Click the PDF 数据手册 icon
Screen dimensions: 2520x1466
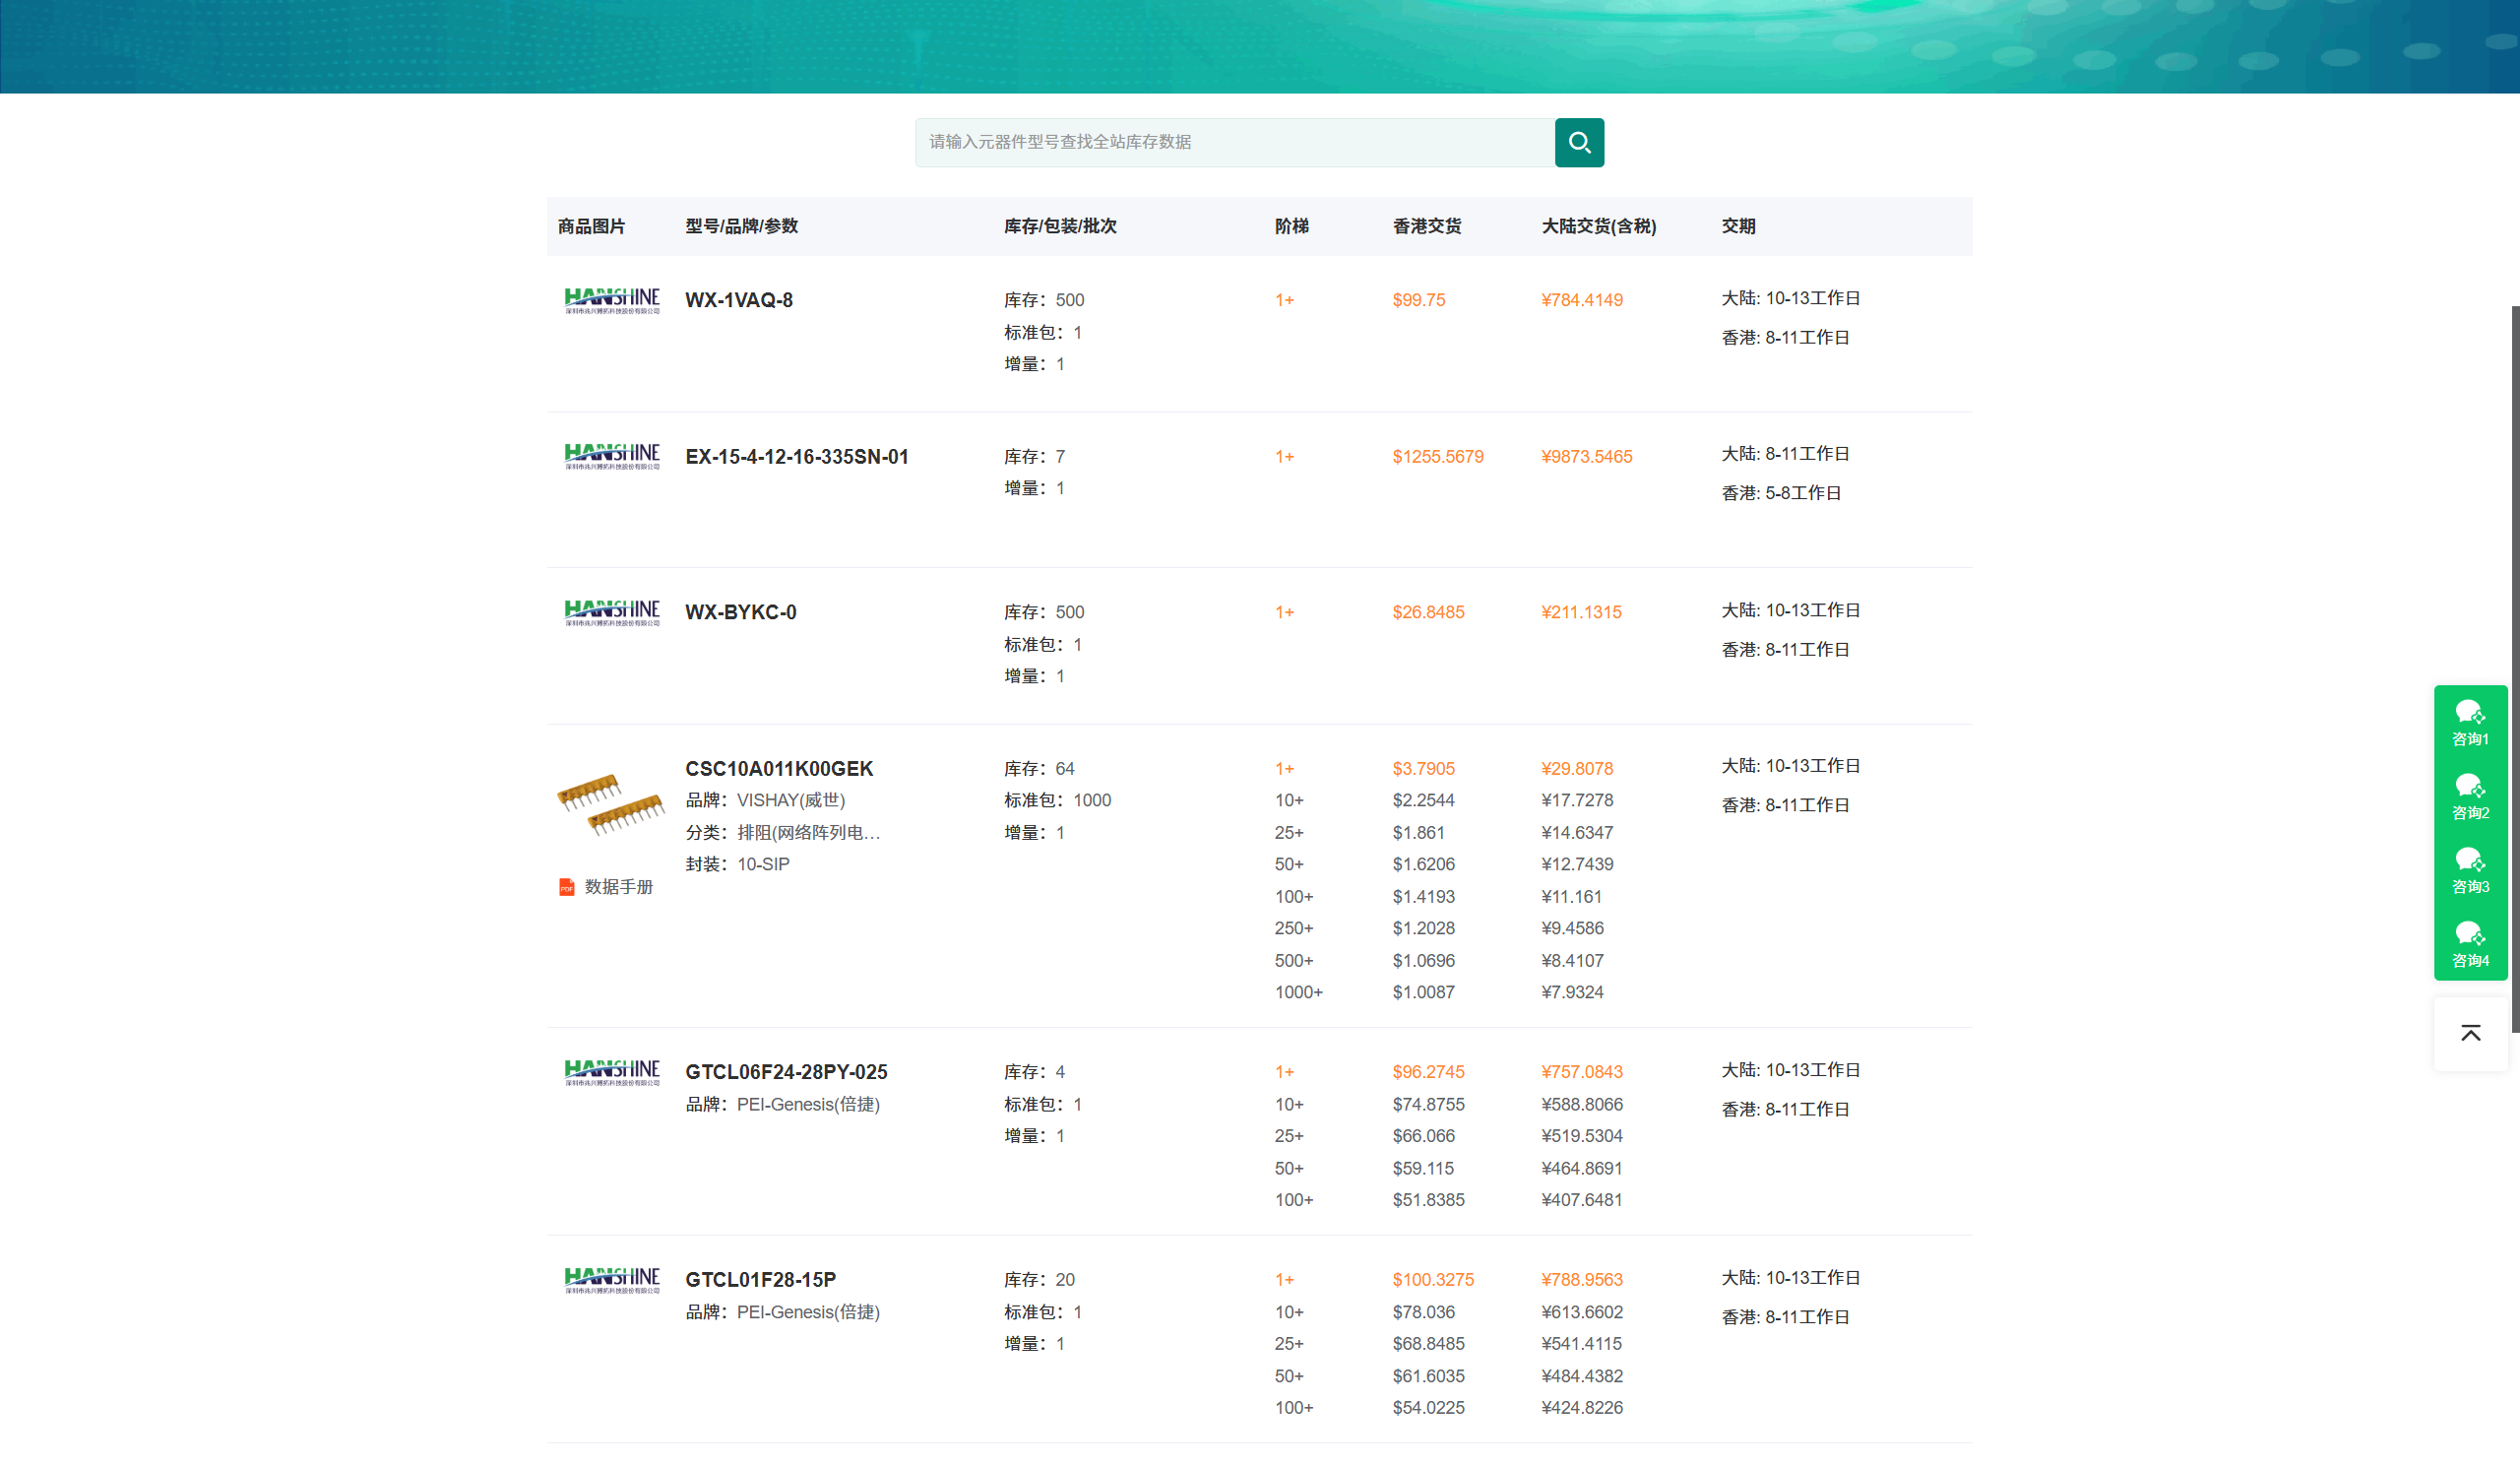coord(567,887)
